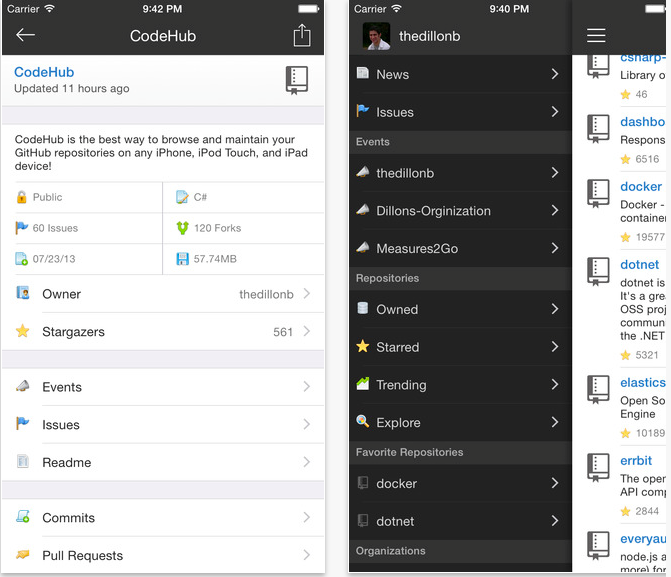The width and height of the screenshot is (671, 577).
Task: Select Trending in the sidebar menu
Action: pyautogui.click(x=460, y=384)
